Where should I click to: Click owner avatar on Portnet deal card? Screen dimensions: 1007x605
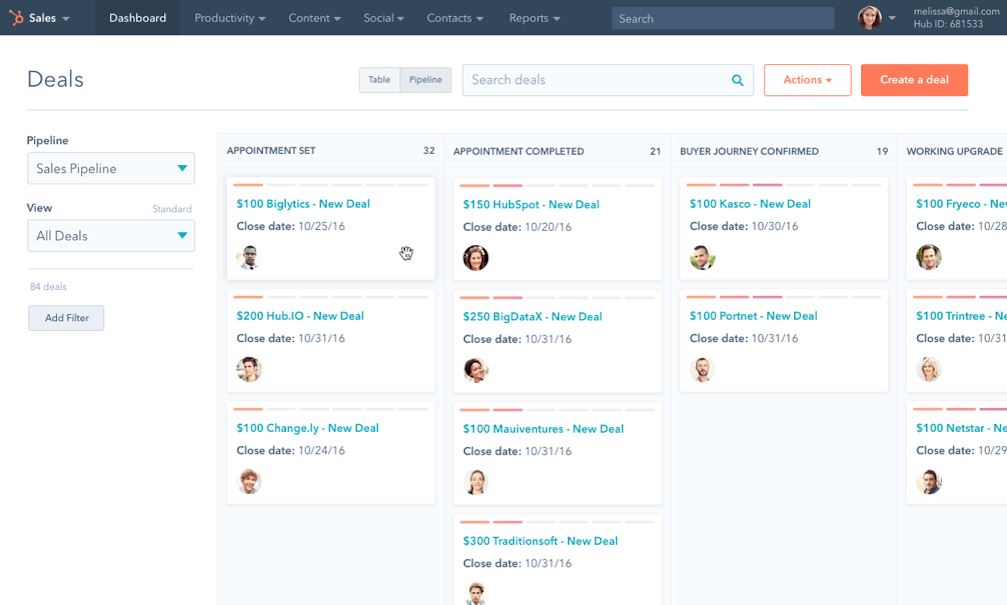(x=702, y=369)
